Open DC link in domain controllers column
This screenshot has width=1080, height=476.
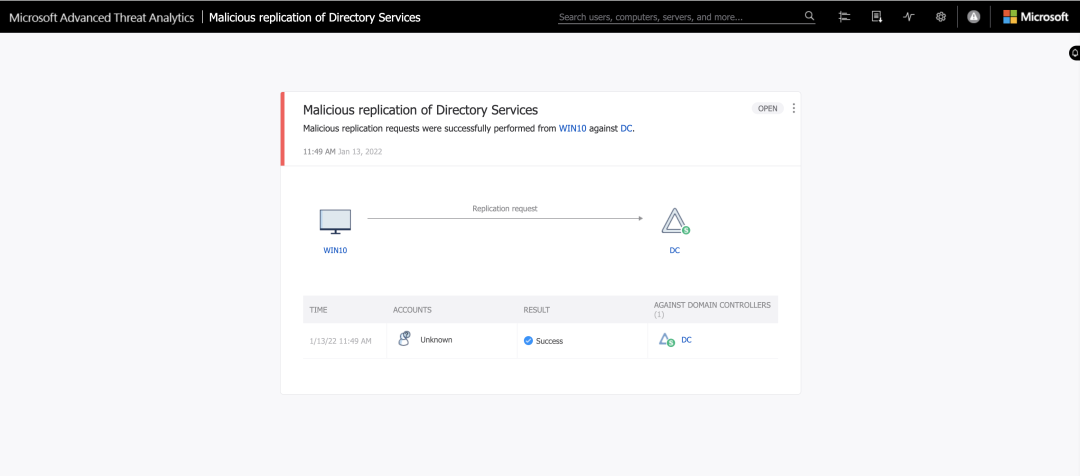[x=686, y=340]
